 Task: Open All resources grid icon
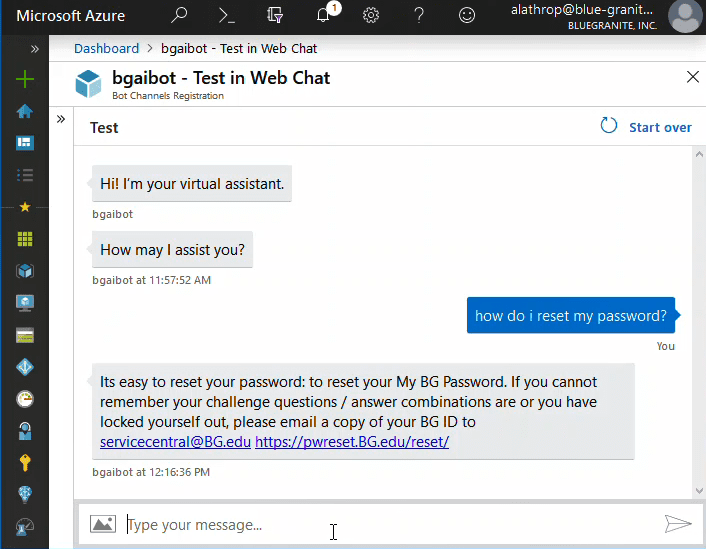tap(25, 239)
